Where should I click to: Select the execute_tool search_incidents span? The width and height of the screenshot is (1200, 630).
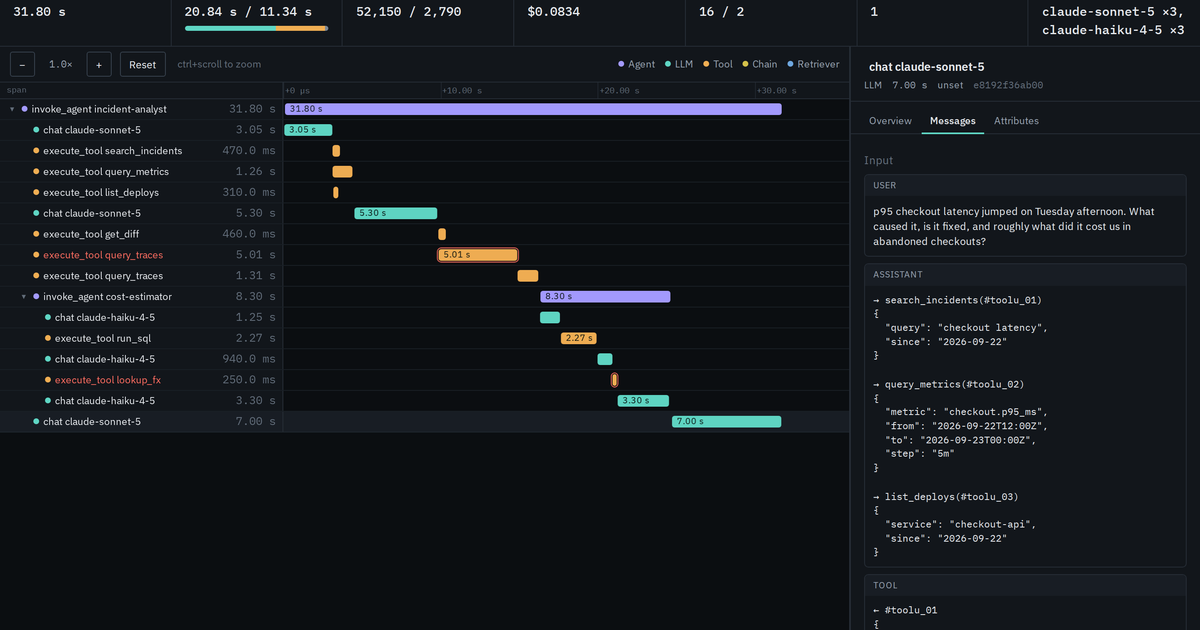(x=141, y=151)
